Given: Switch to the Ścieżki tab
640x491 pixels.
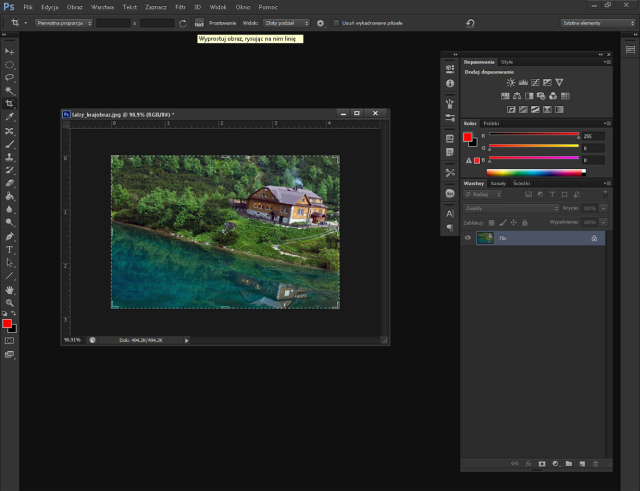Looking at the screenshot, I should [x=522, y=183].
